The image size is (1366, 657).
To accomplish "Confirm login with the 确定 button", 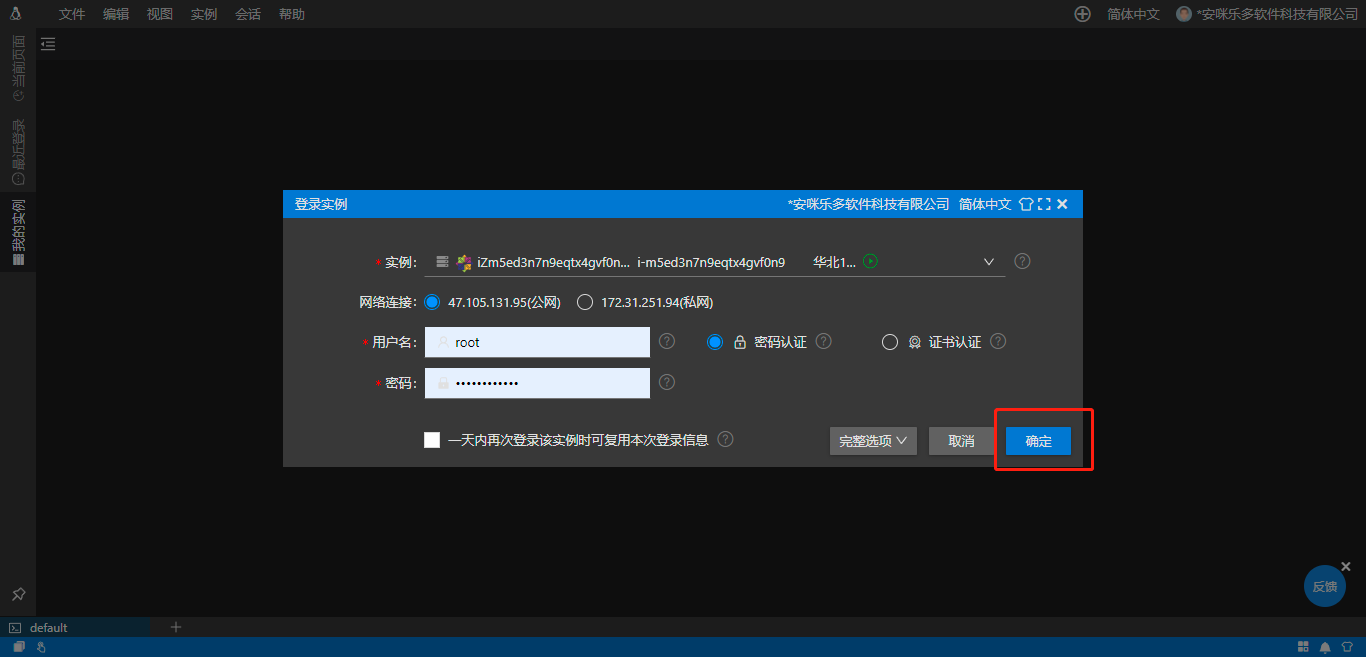I will click(x=1038, y=441).
